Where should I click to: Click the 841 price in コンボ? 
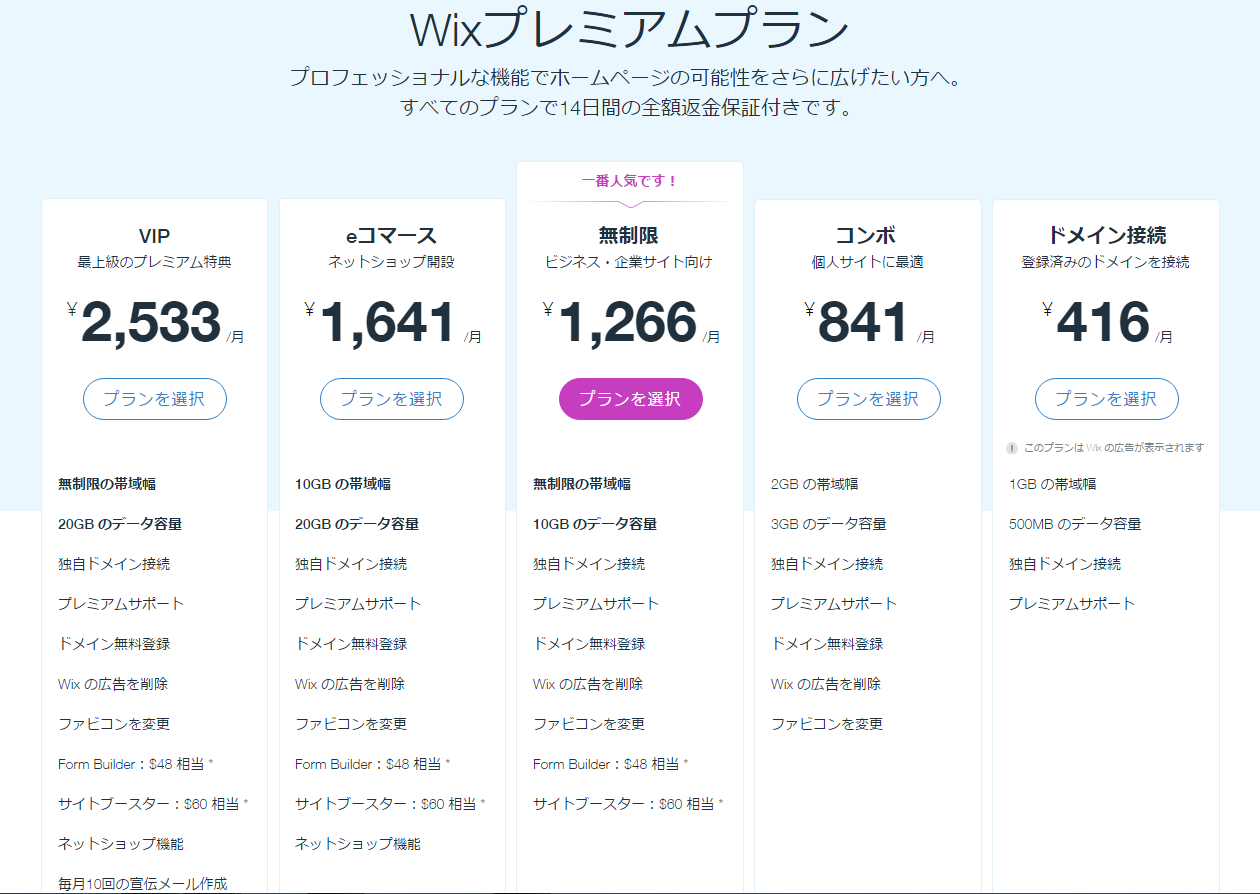click(x=863, y=322)
